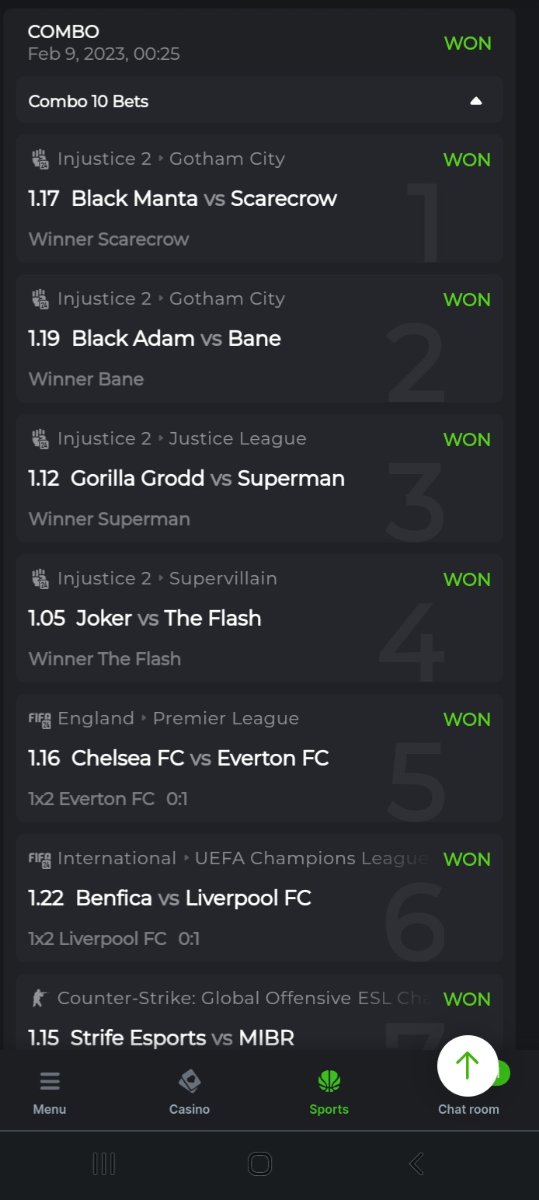This screenshot has height=1200, width=539.
Task: Tap the Counter-Strike icon on ESL bet
Action: click(40, 998)
